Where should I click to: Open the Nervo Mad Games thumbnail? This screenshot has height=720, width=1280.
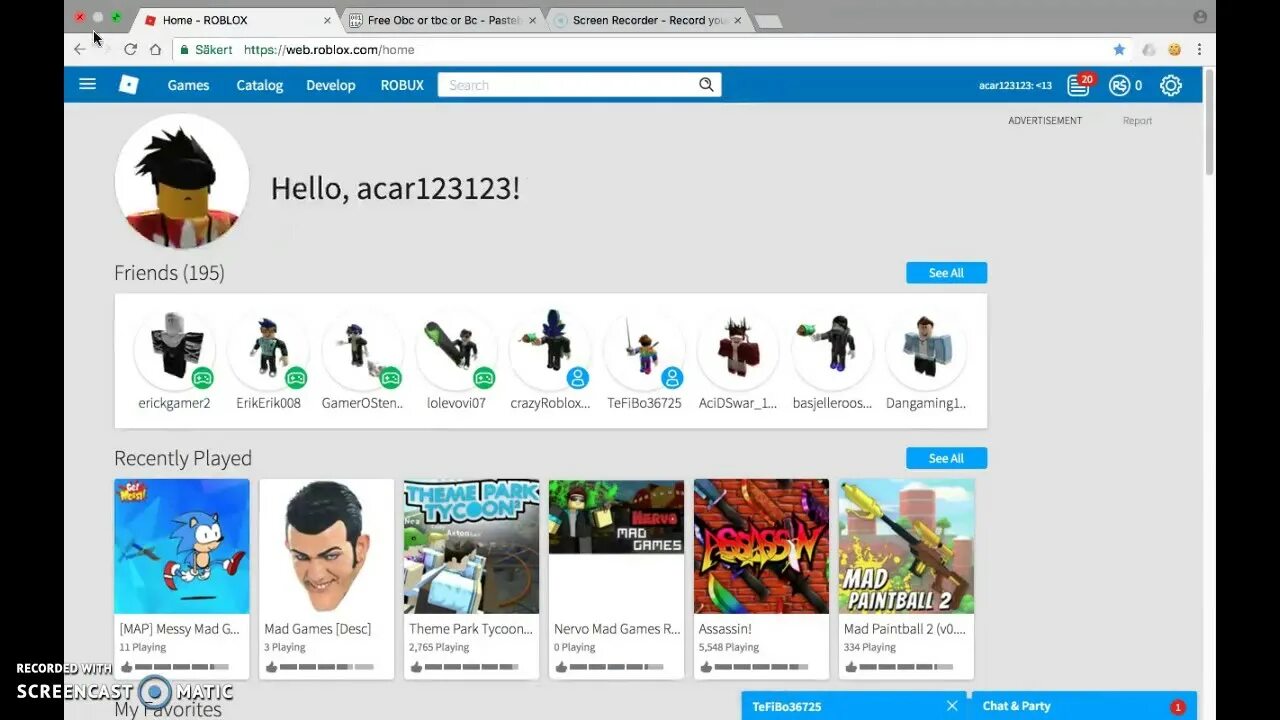[x=617, y=546]
